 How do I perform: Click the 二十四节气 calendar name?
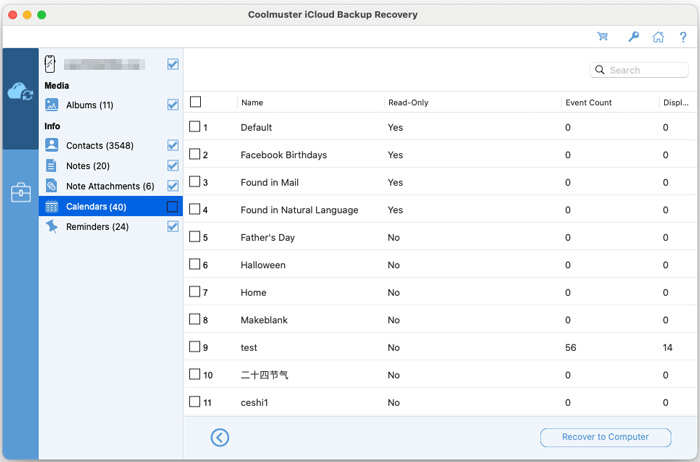[264, 375]
